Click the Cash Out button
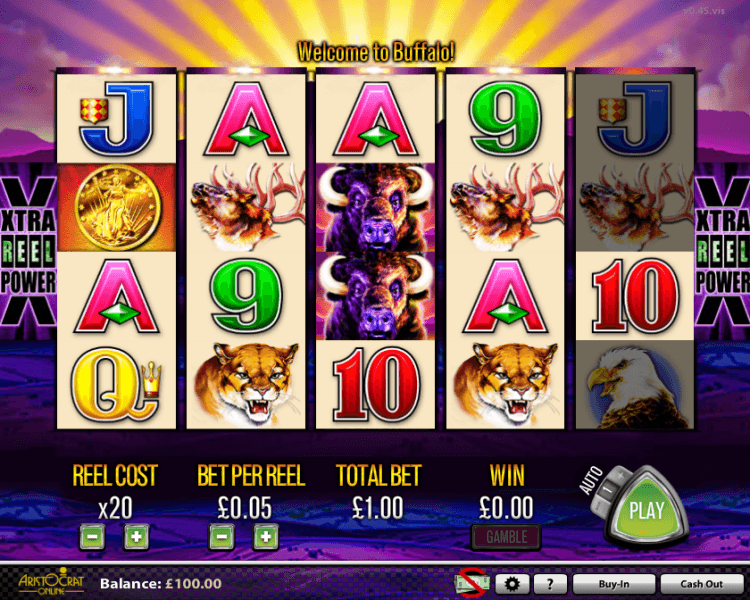Image resolution: width=750 pixels, height=600 pixels. pos(702,584)
